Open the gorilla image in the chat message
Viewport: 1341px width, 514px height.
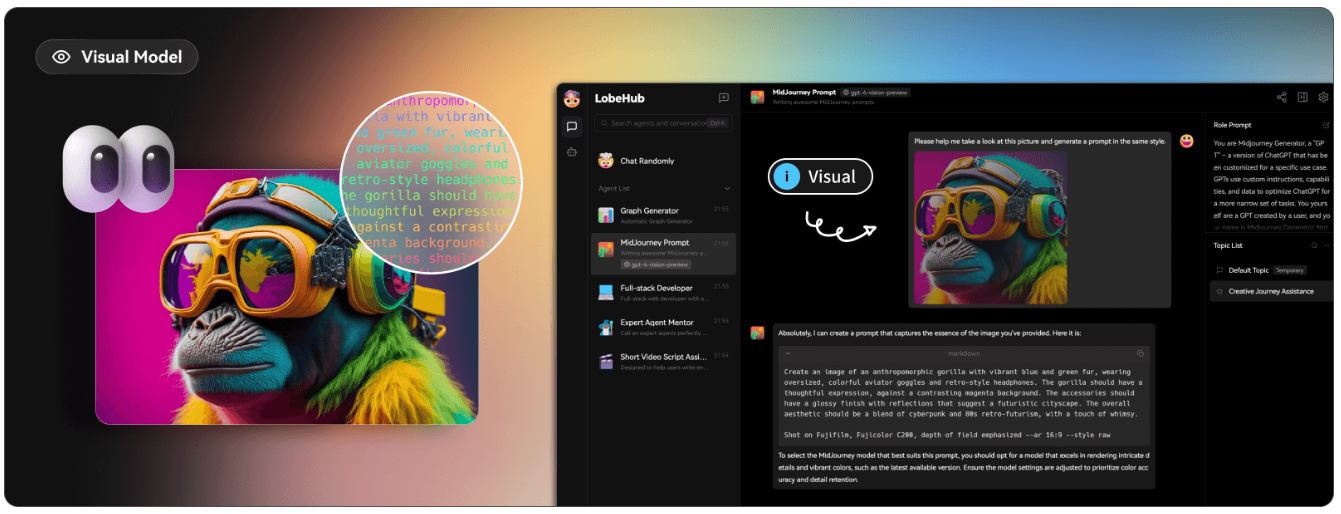point(990,226)
